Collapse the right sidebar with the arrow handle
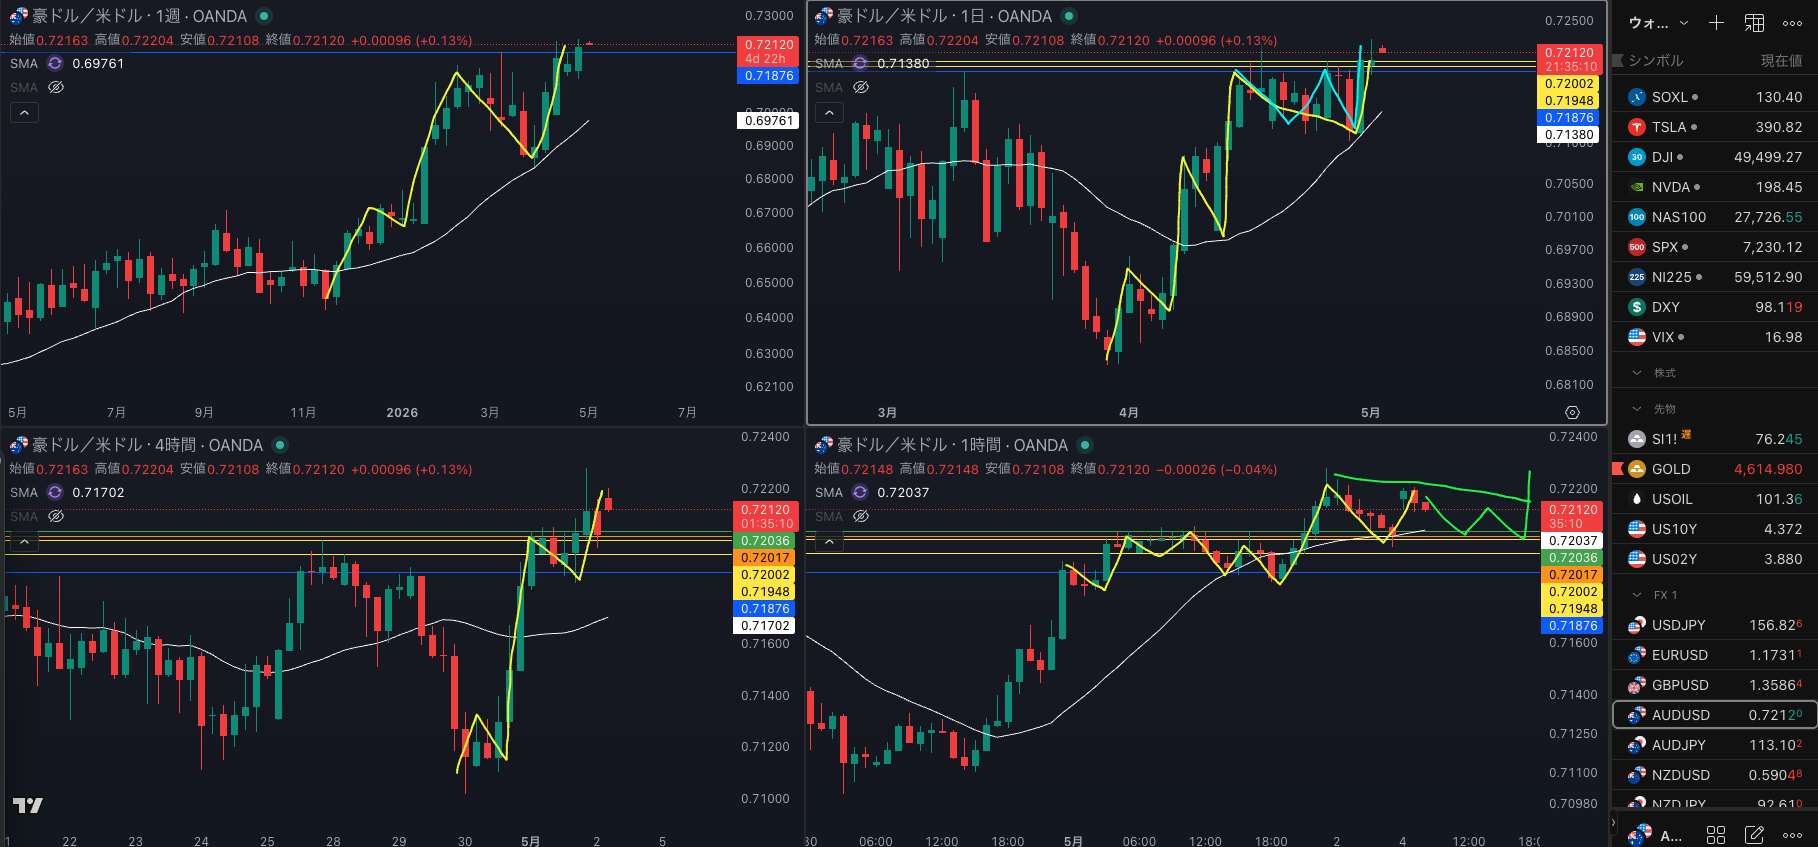The width and height of the screenshot is (1818, 847). [1613, 822]
